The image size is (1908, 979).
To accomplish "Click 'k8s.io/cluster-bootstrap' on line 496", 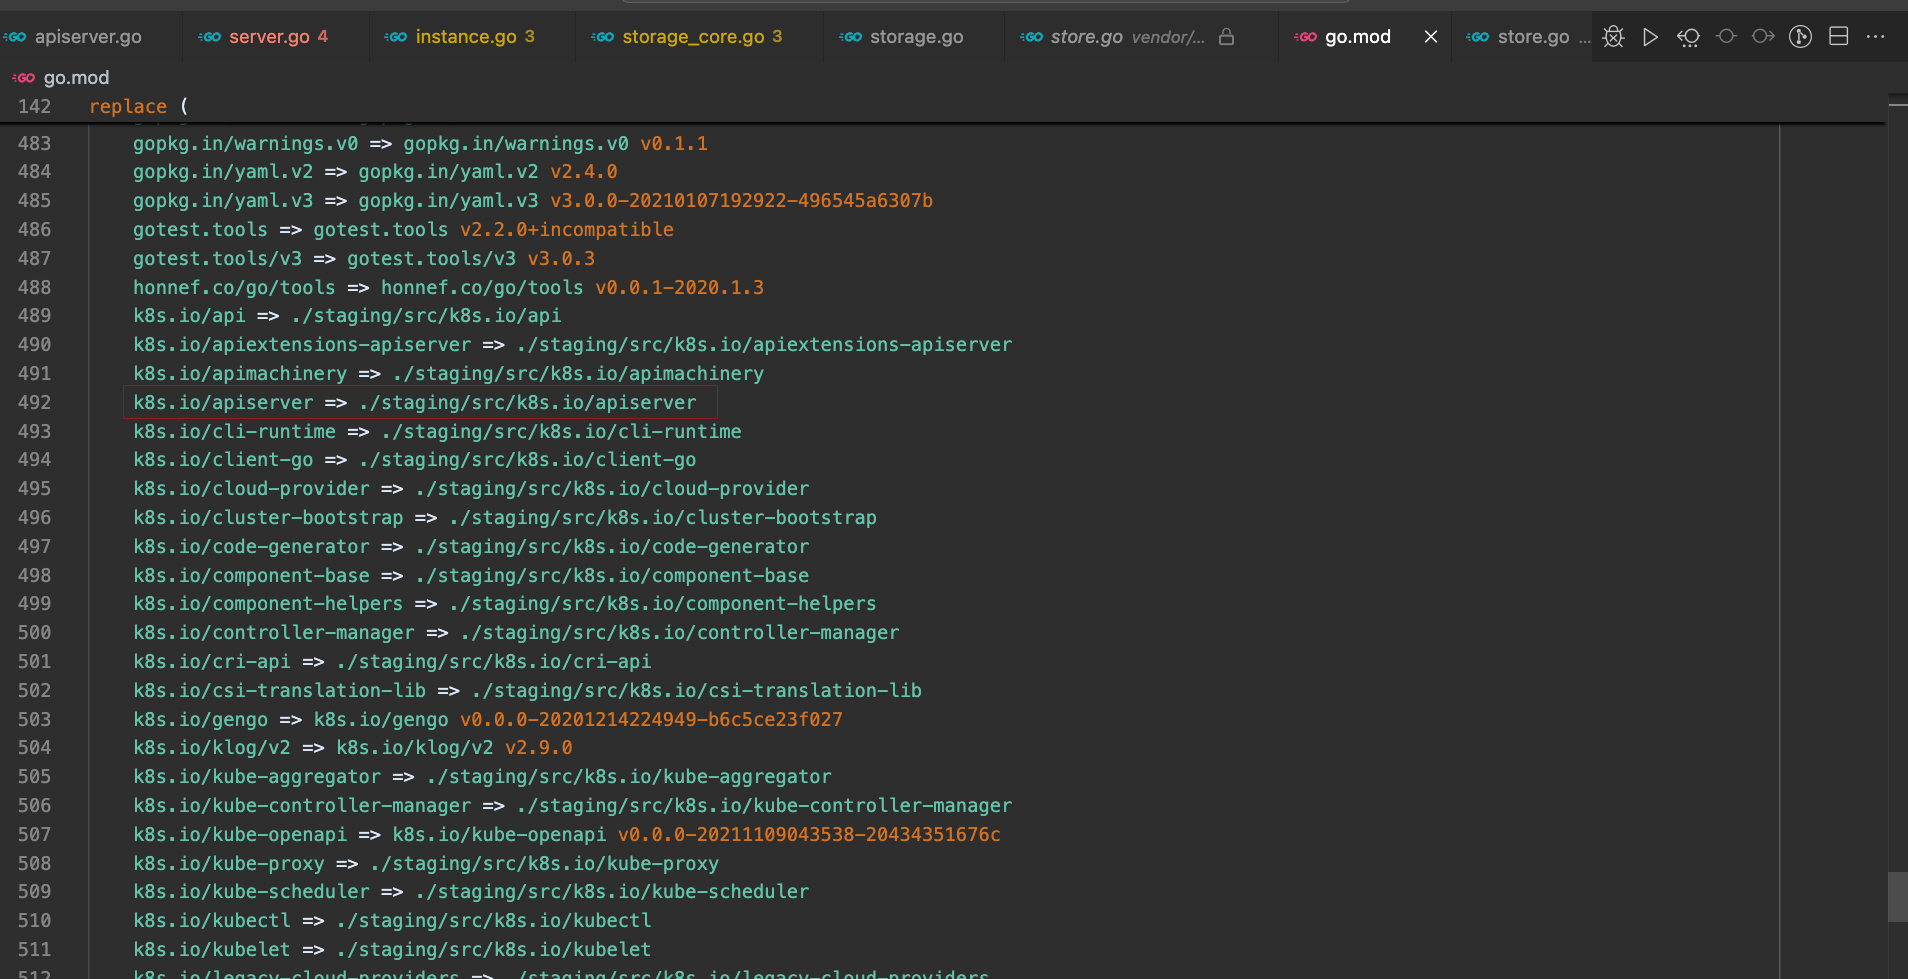I will tap(268, 518).
